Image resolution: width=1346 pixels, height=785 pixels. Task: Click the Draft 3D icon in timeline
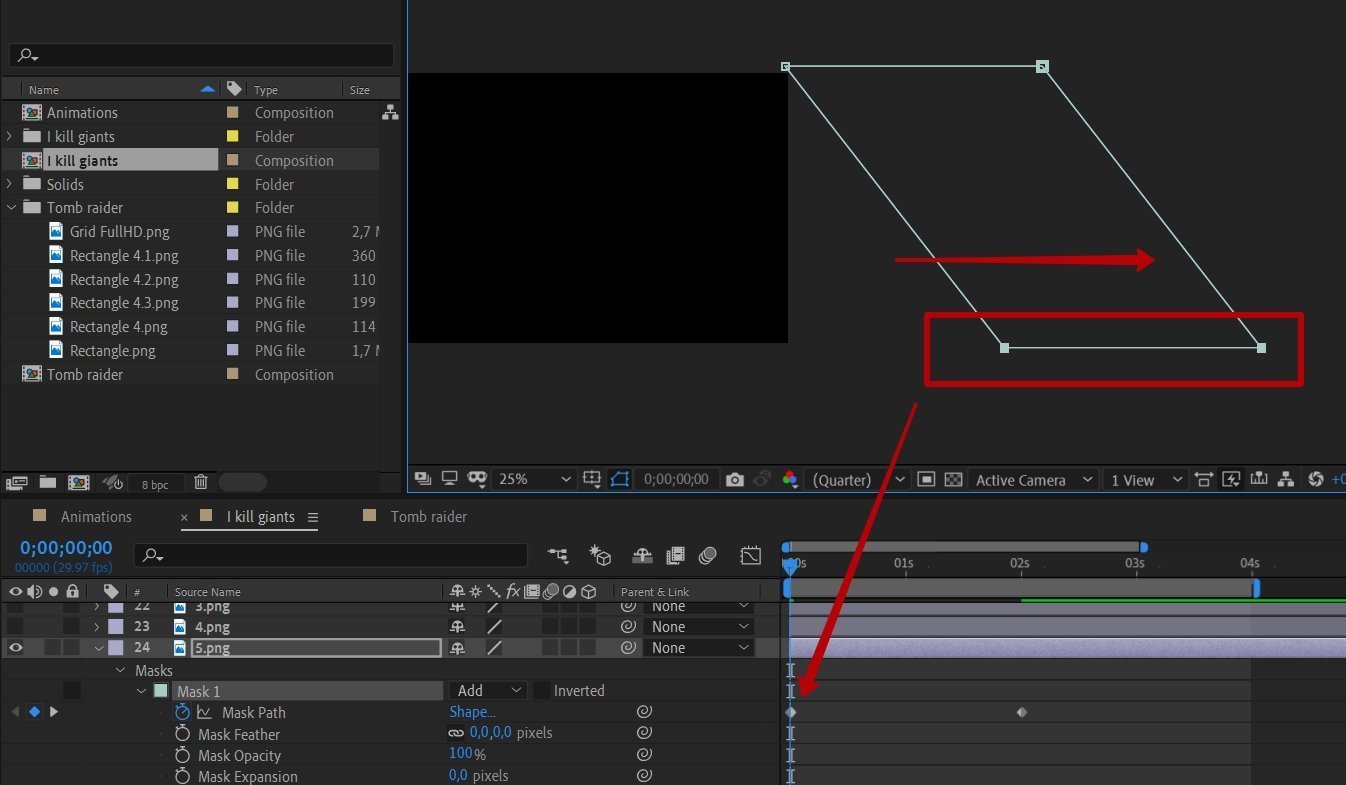[600, 555]
